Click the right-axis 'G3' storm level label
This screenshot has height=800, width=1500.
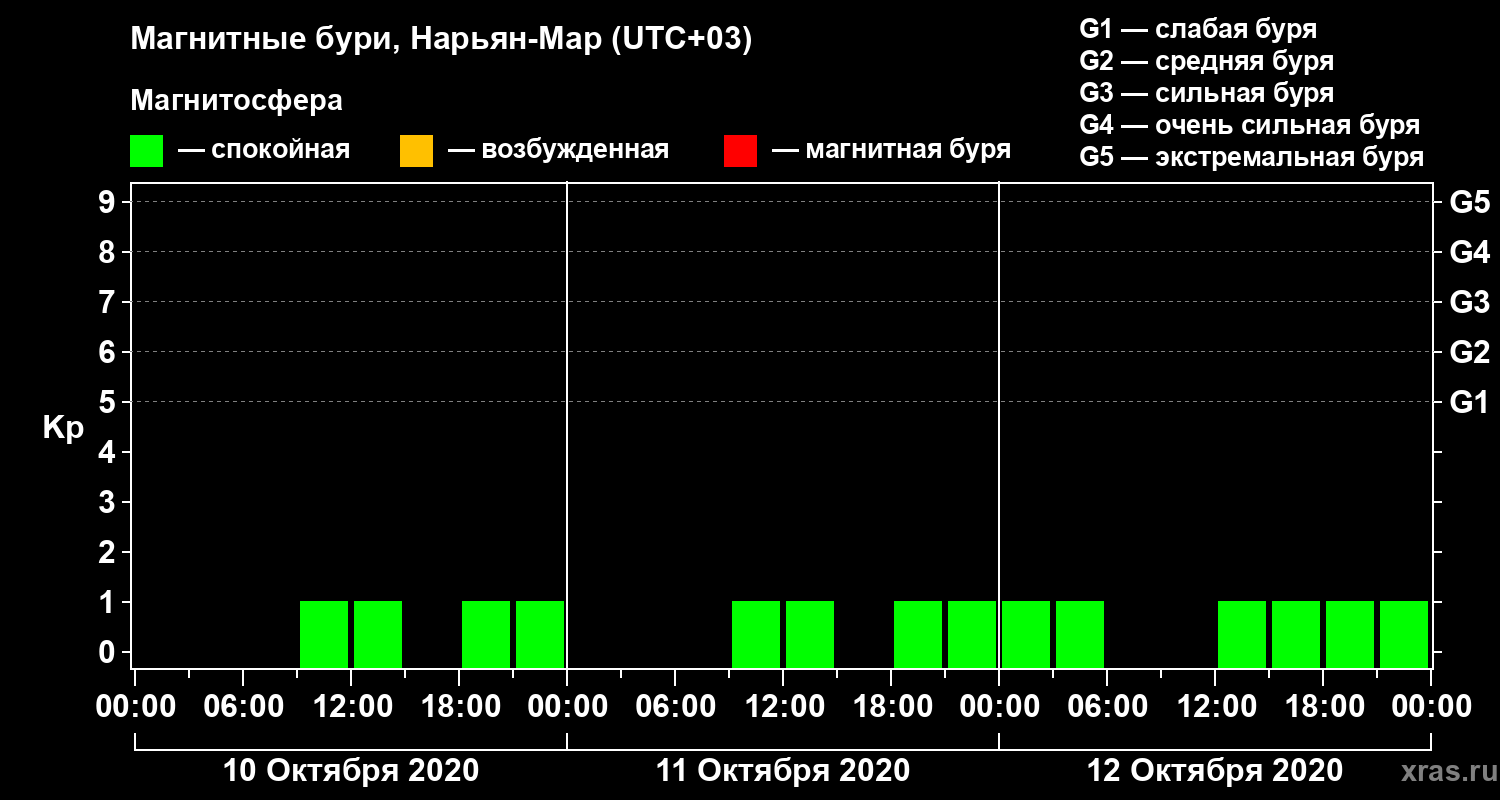[x=1469, y=302]
